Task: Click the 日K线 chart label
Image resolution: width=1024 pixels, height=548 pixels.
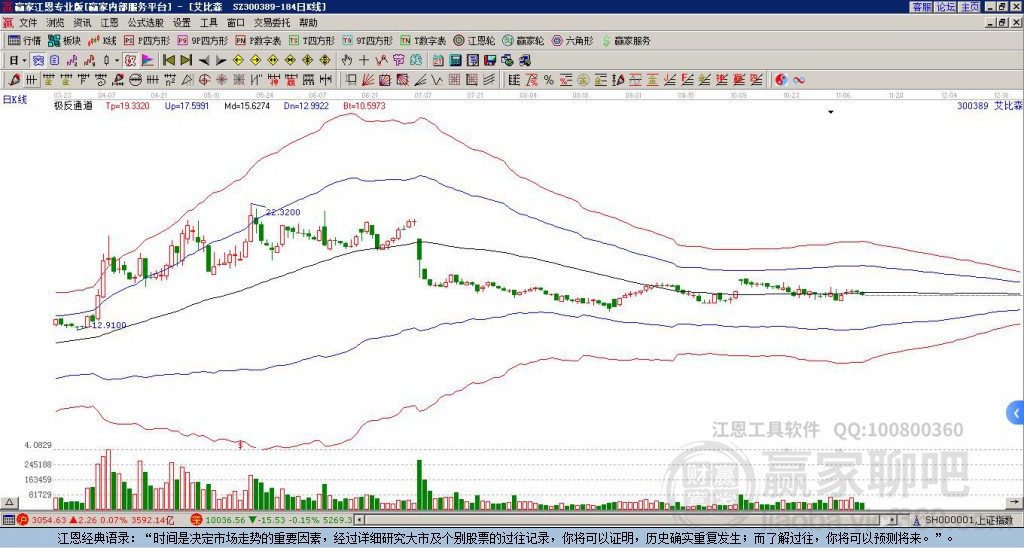Action: coord(15,100)
